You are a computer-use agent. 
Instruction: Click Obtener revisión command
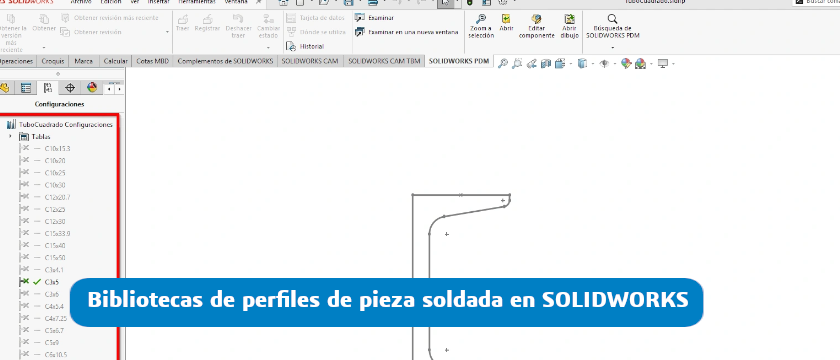[x=91, y=32]
